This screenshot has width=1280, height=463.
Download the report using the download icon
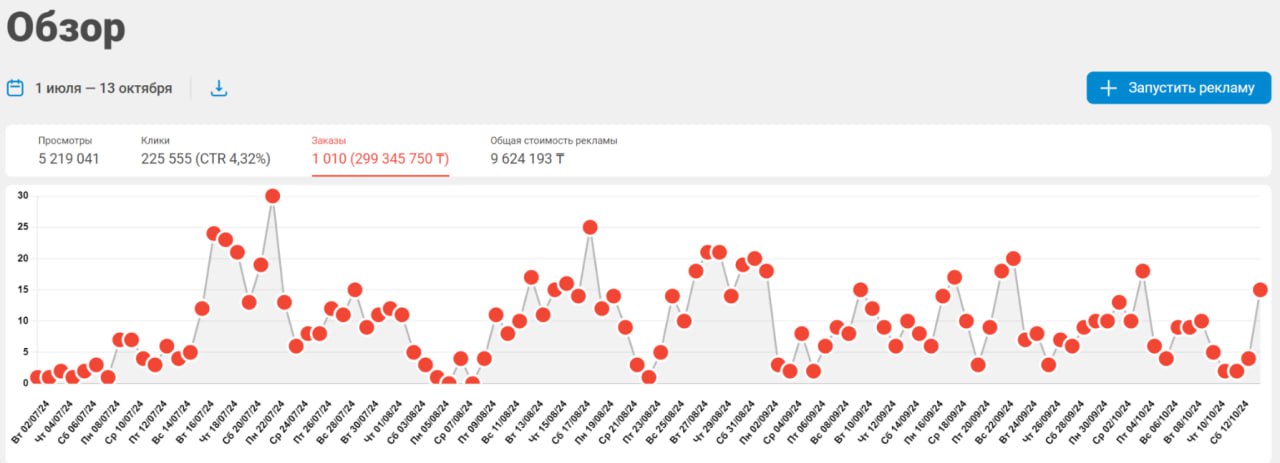[219, 88]
